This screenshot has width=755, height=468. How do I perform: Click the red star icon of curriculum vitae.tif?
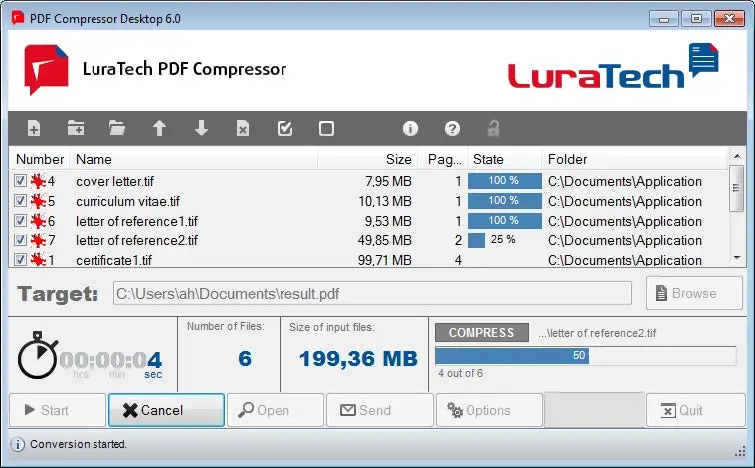[x=38, y=201]
